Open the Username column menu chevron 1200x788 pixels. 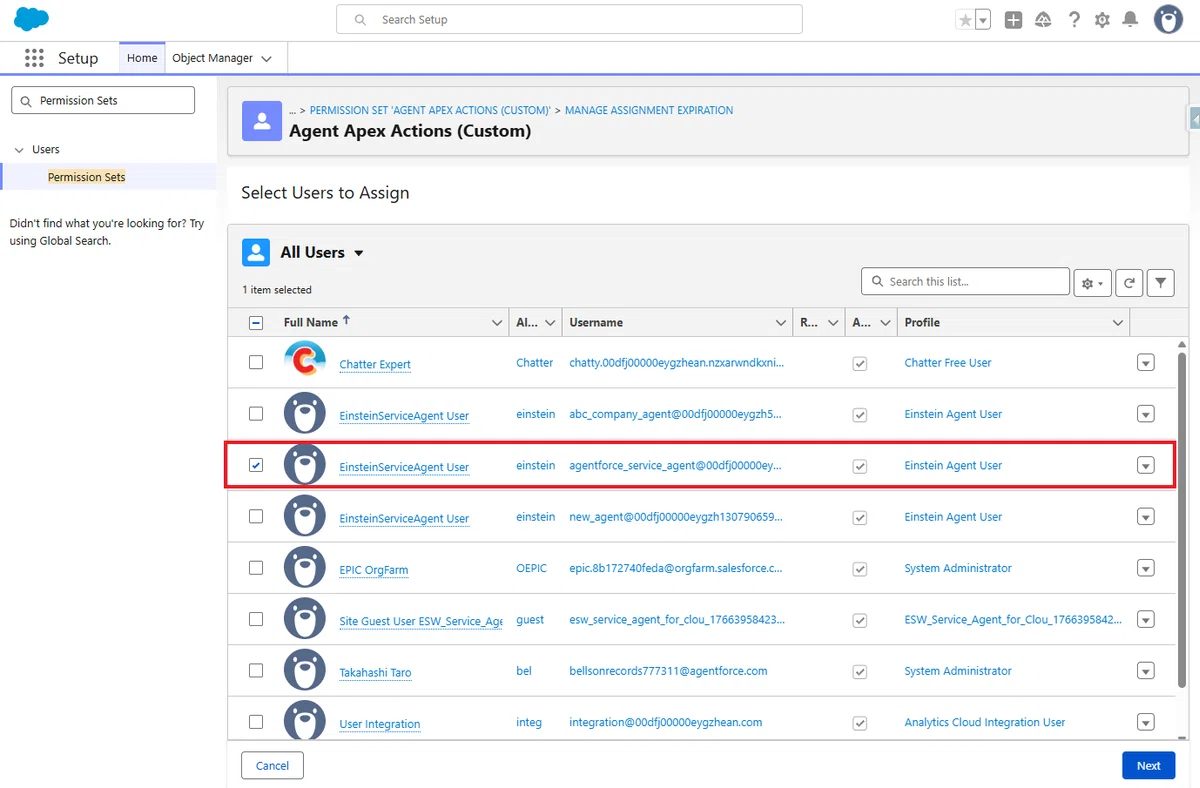(x=781, y=323)
